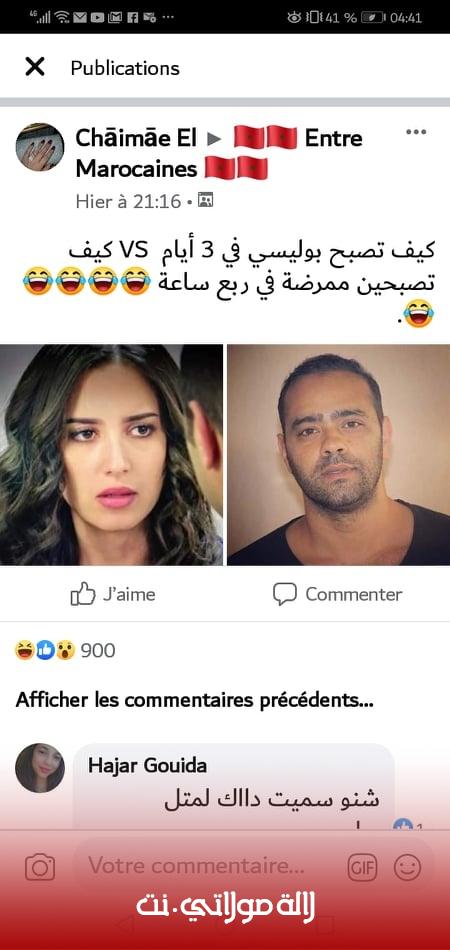Open Hajar Gouida's name link

148,765
